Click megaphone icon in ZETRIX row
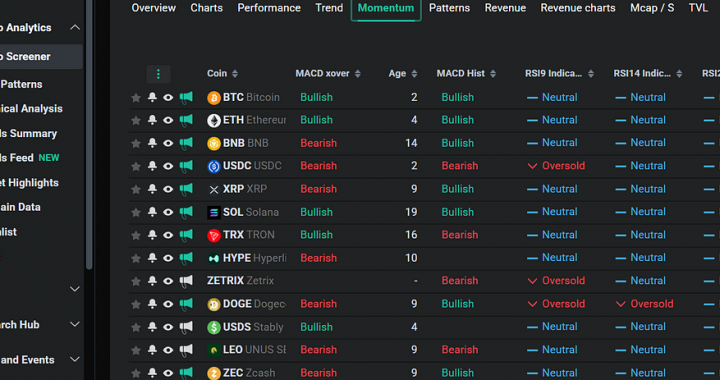Viewport: 720px width, 380px height. click(x=186, y=280)
